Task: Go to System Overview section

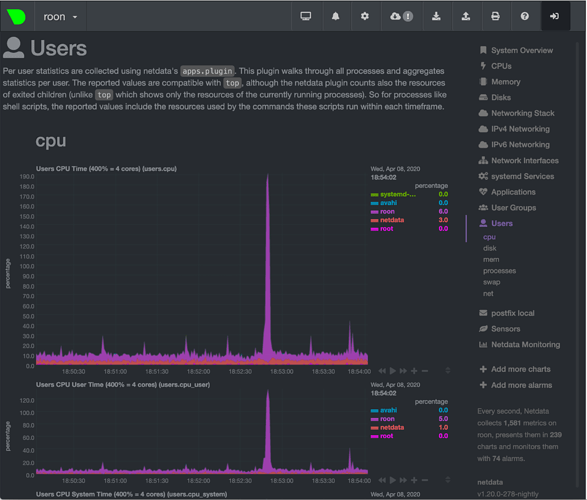Action: point(516,50)
